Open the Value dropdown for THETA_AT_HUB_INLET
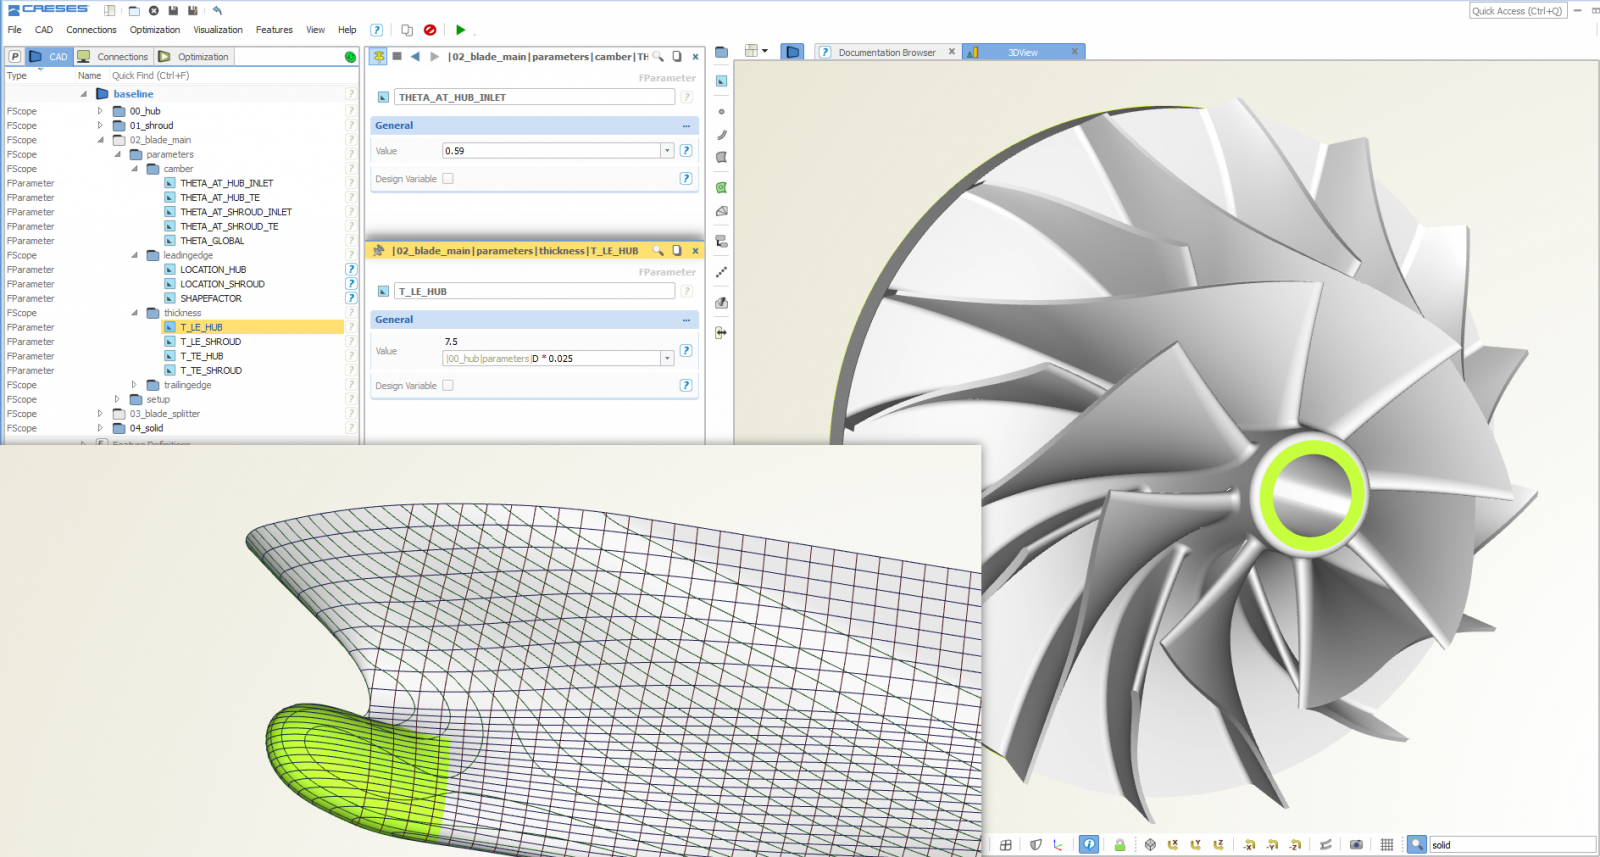The width and height of the screenshot is (1600, 857). point(667,151)
